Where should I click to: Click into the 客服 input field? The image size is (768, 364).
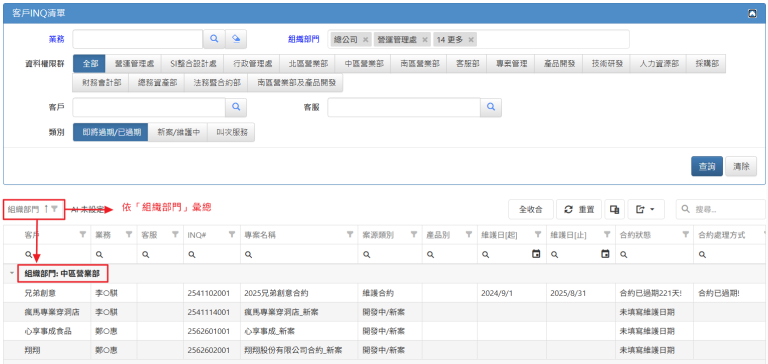point(404,107)
